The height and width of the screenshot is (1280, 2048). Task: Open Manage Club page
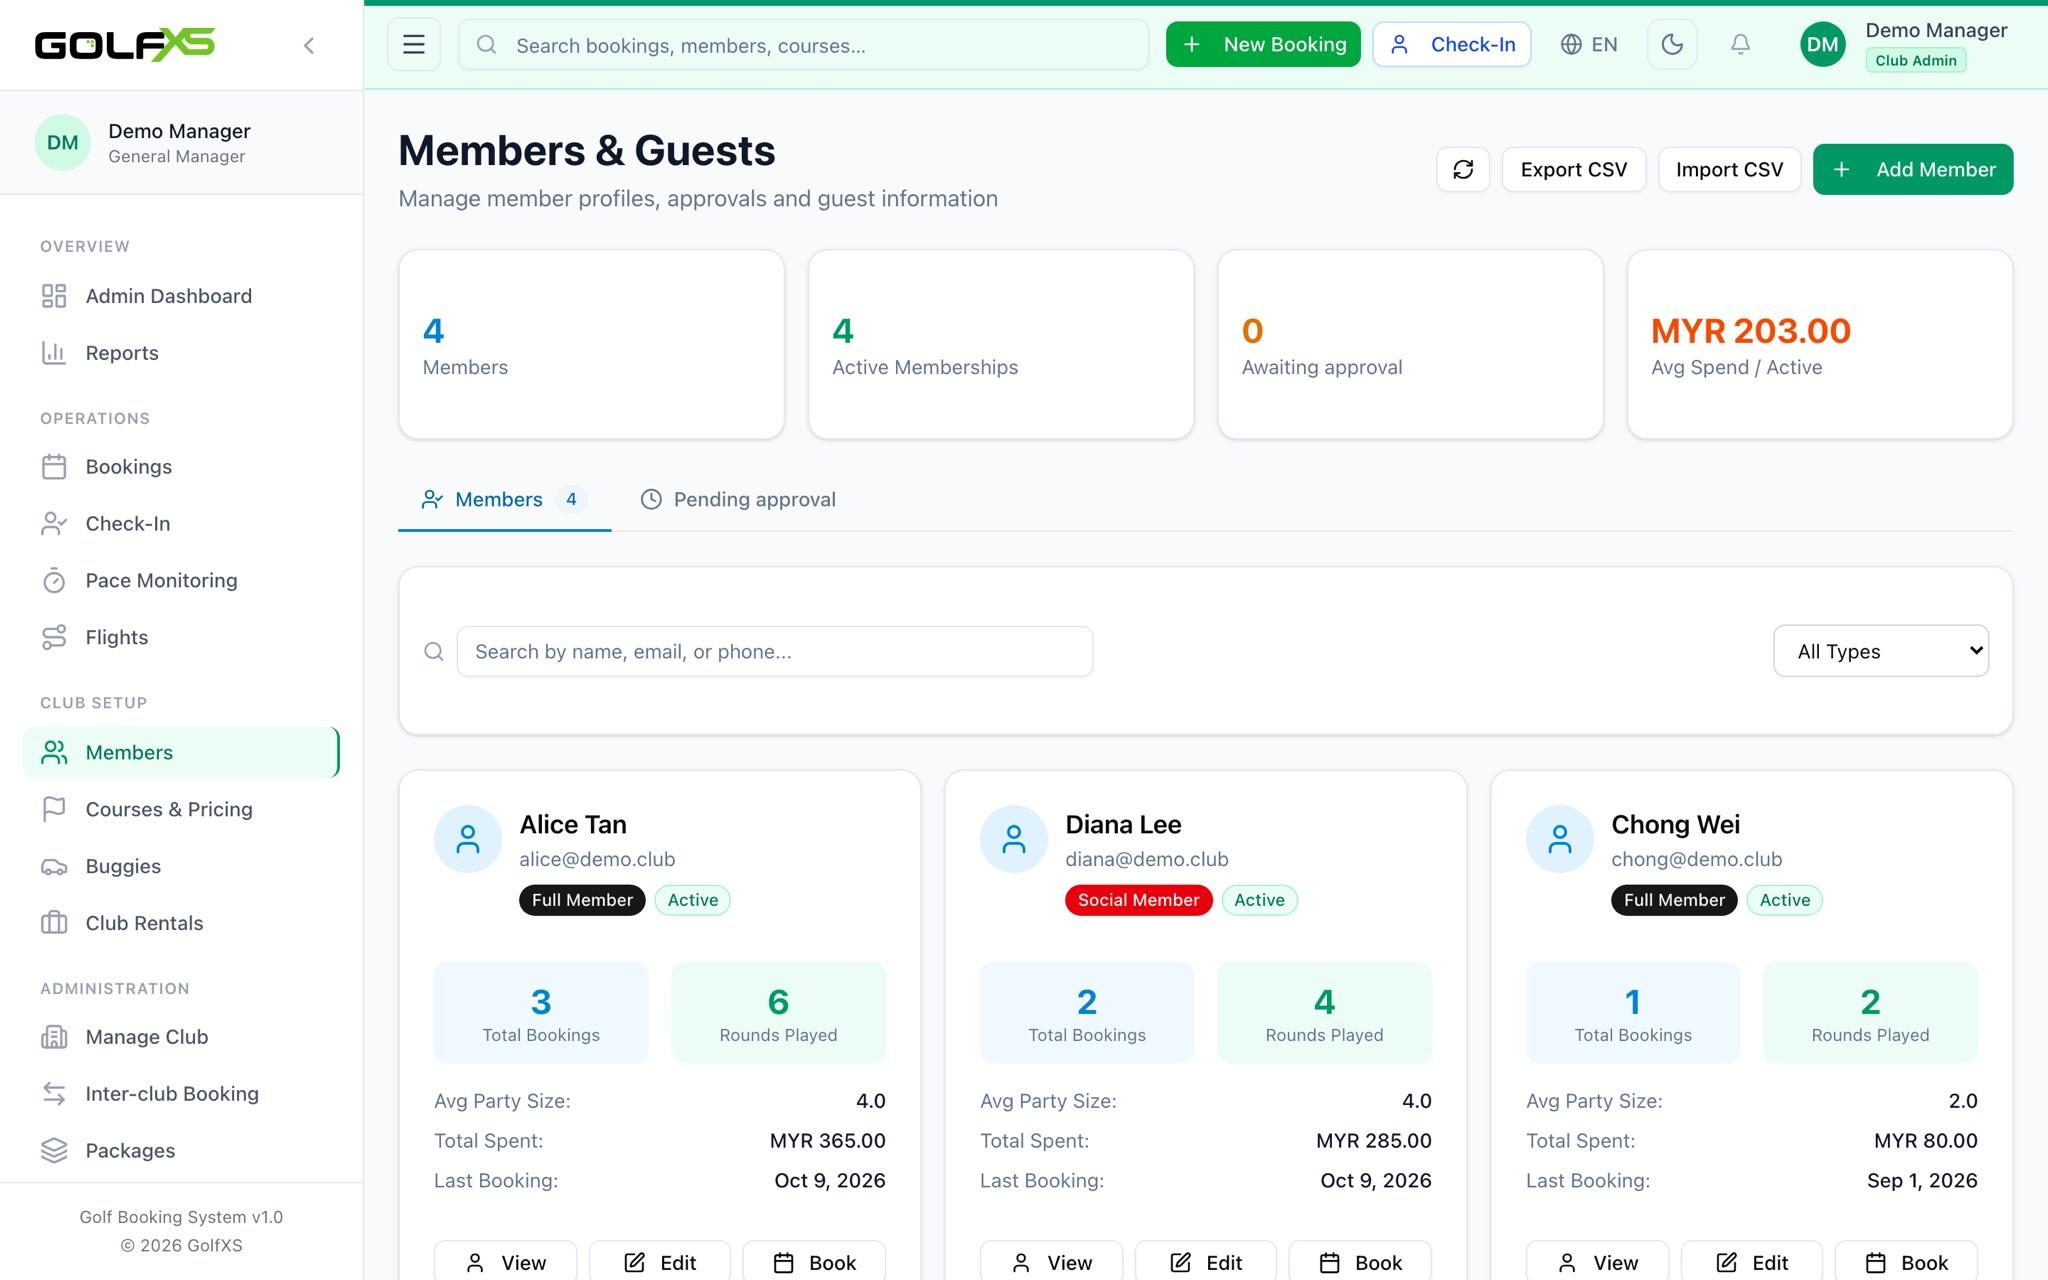181,1037
